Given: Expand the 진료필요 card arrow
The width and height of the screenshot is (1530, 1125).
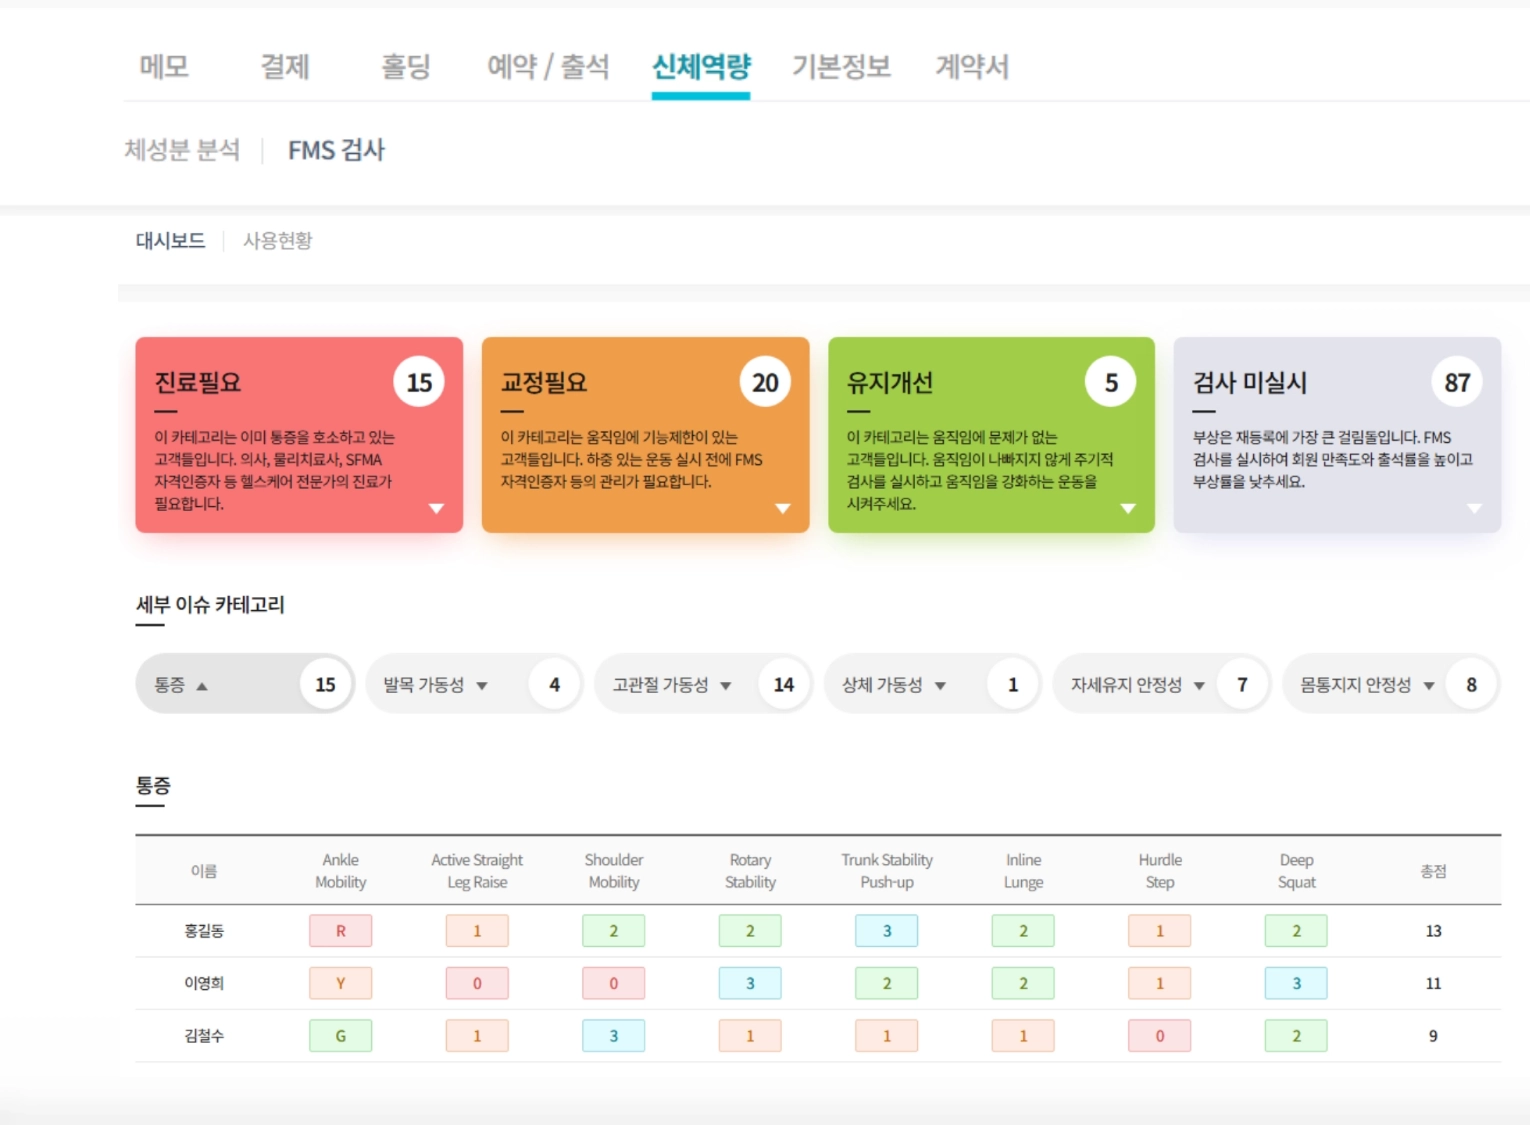Looking at the screenshot, I should (x=436, y=508).
